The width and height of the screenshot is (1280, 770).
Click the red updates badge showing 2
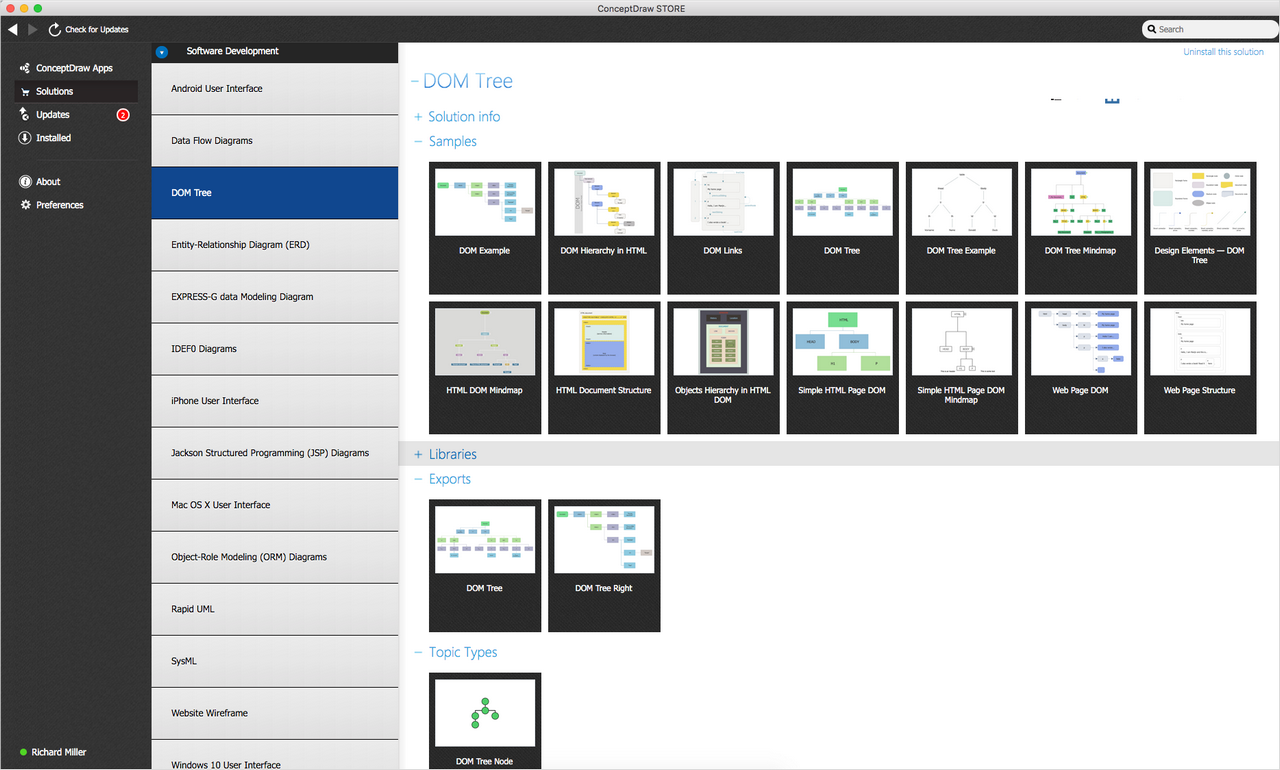click(123, 115)
